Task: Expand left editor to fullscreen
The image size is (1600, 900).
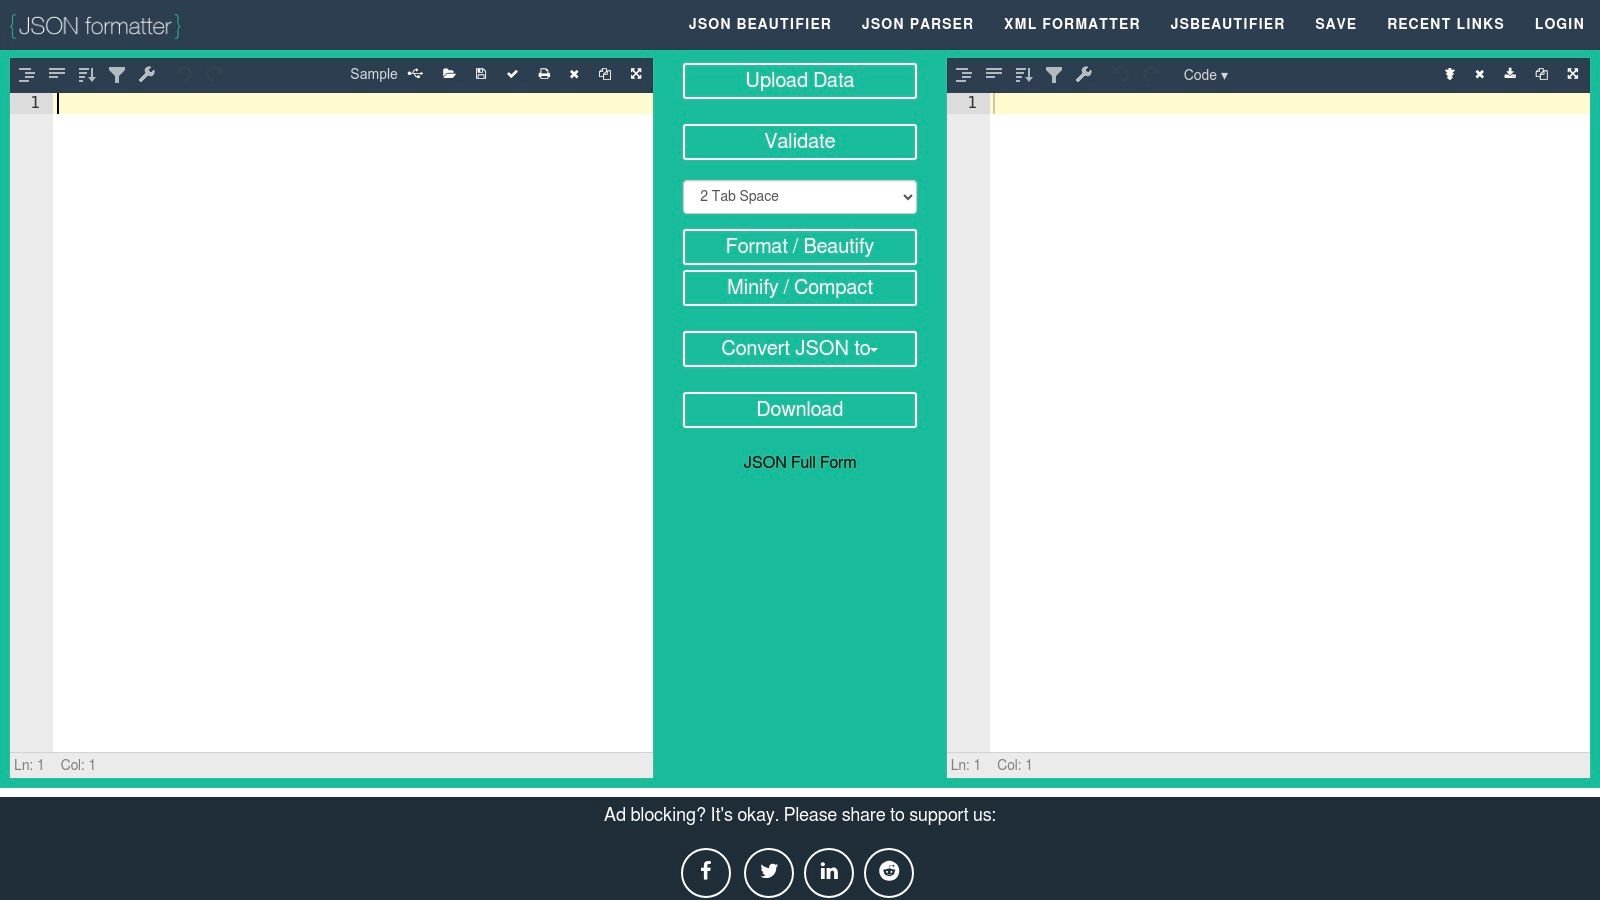Action: pyautogui.click(x=637, y=73)
